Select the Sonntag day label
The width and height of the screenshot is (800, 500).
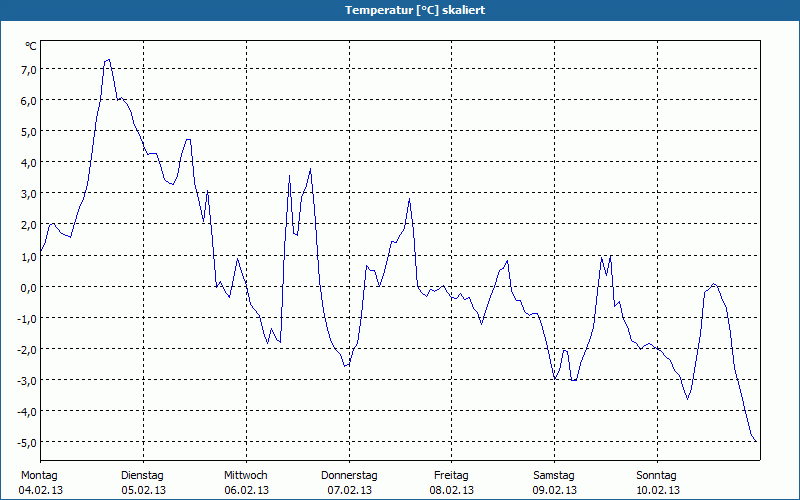point(657,476)
